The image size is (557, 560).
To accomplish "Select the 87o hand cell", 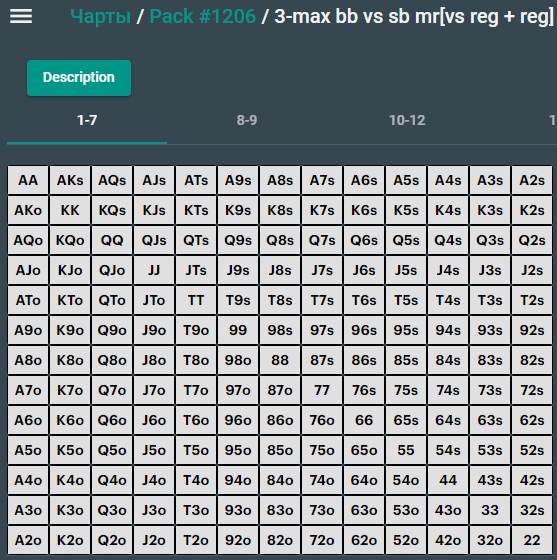I will point(280,390).
